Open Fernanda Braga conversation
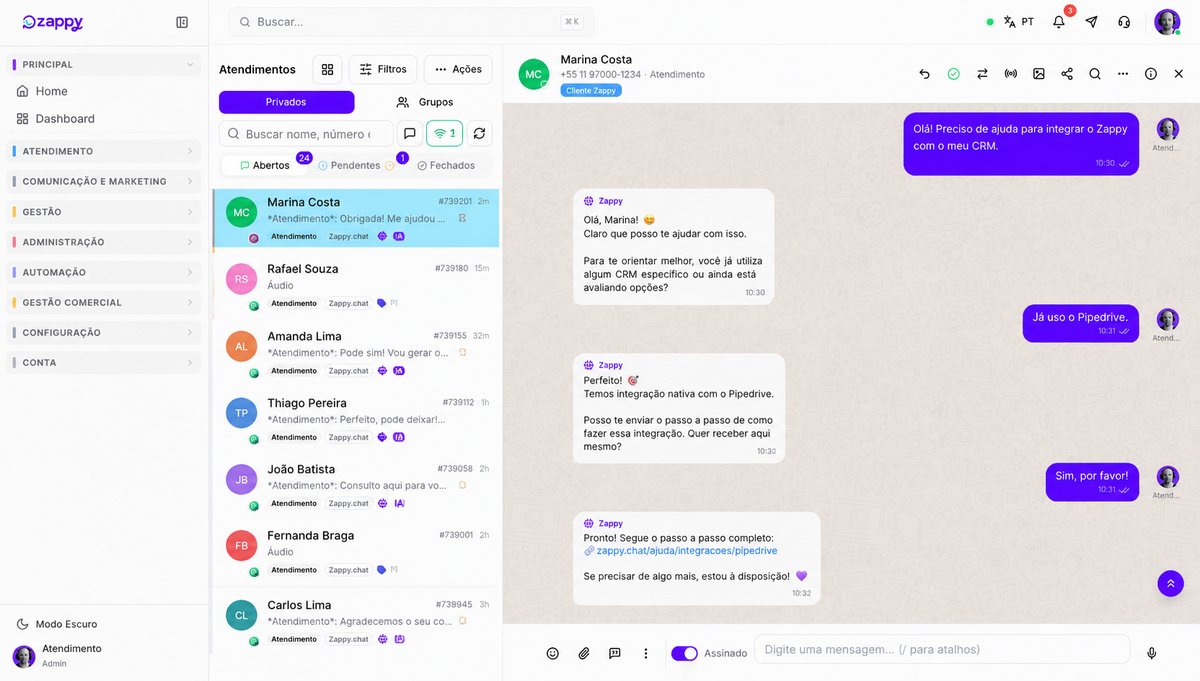Image resolution: width=1200 pixels, height=681 pixels. [356, 552]
